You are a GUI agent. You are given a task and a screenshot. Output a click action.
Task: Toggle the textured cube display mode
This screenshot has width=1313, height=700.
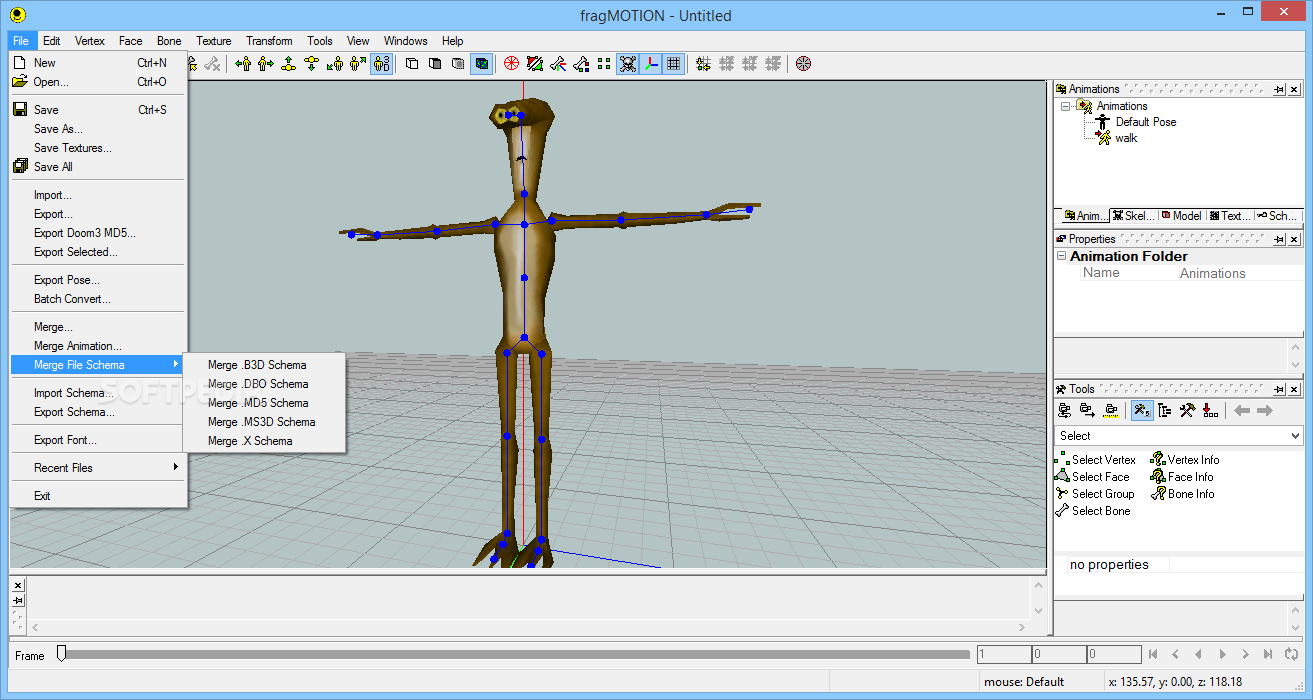(481, 63)
